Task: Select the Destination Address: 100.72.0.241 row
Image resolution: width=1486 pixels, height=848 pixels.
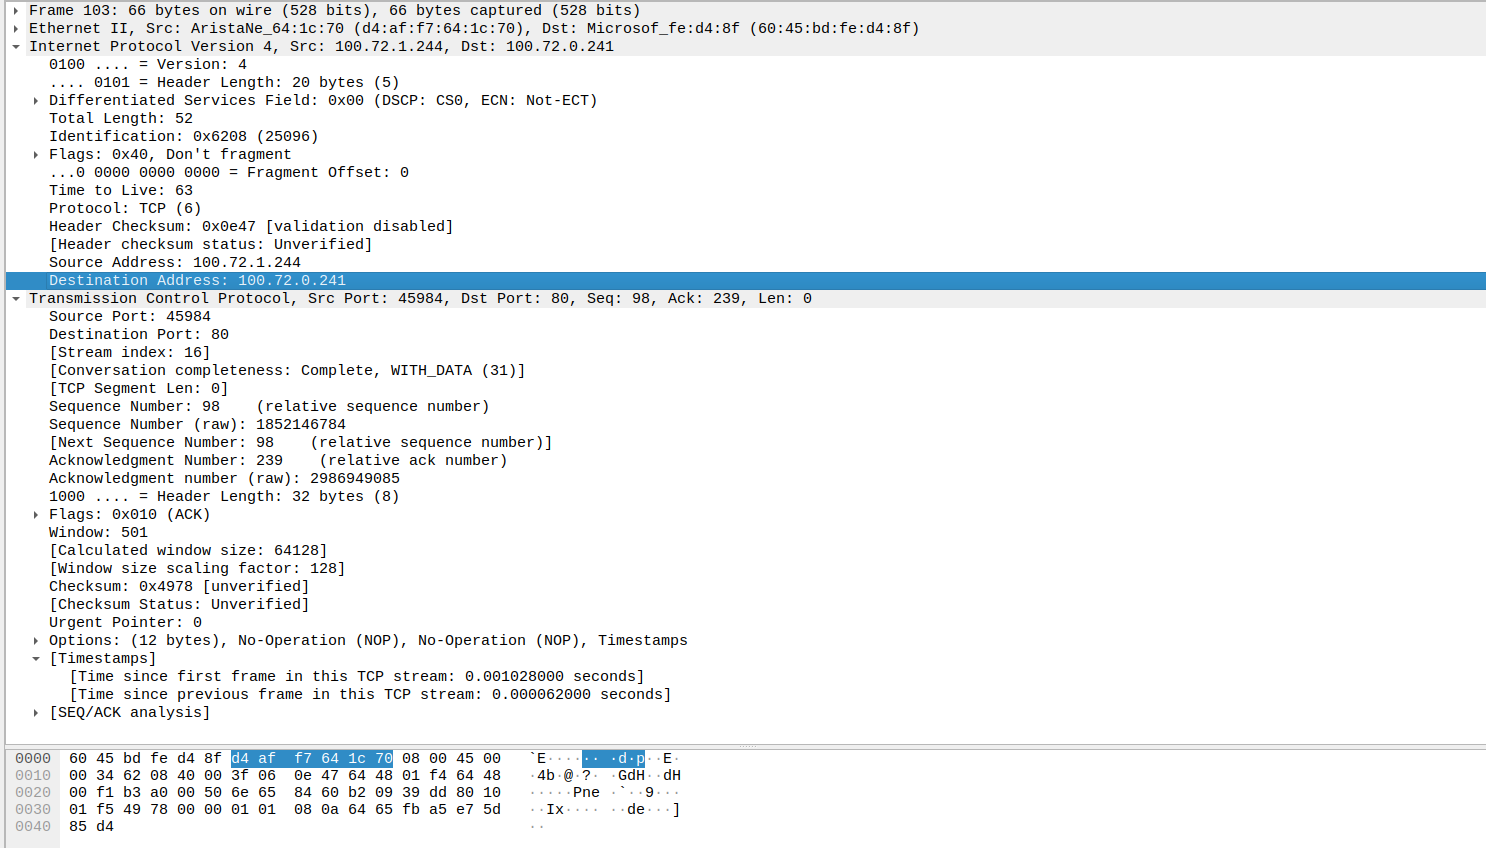Action: [746, 280]
